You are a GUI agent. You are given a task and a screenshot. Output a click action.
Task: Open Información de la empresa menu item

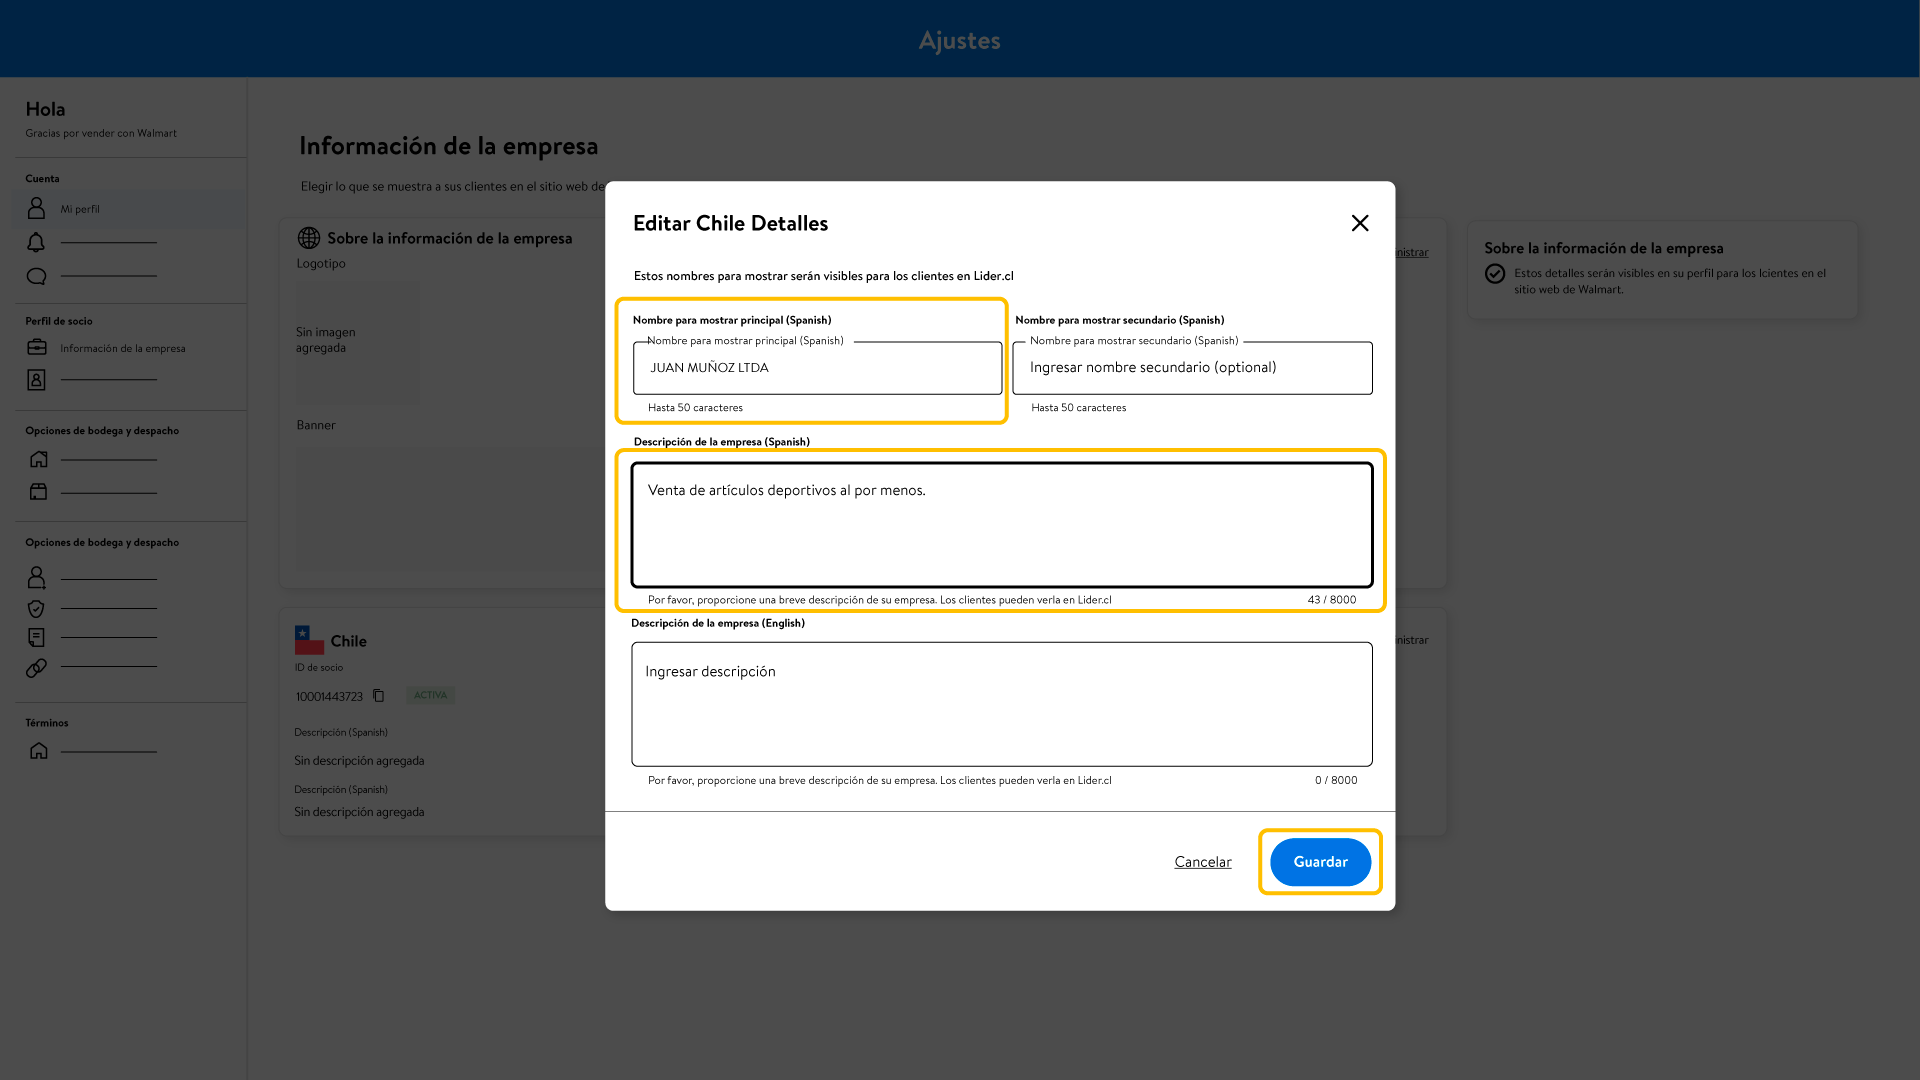click(122, 348)
